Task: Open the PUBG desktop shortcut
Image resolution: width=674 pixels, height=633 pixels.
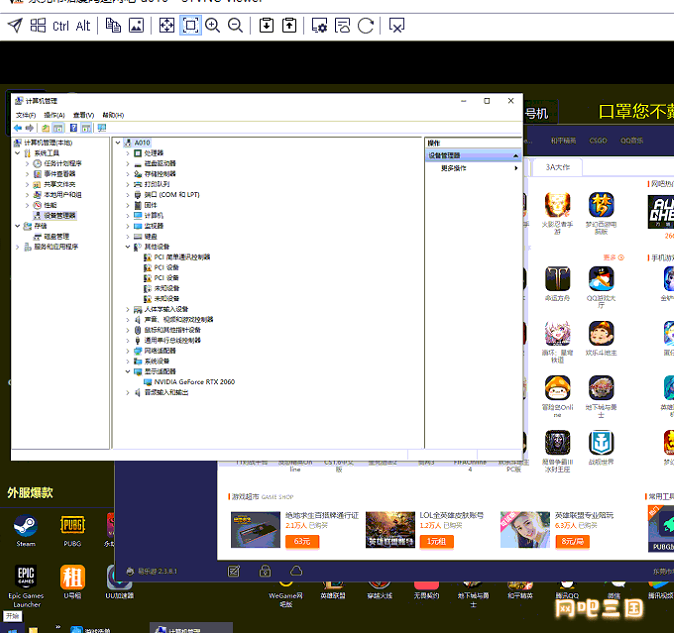Action: coord(72,530)
